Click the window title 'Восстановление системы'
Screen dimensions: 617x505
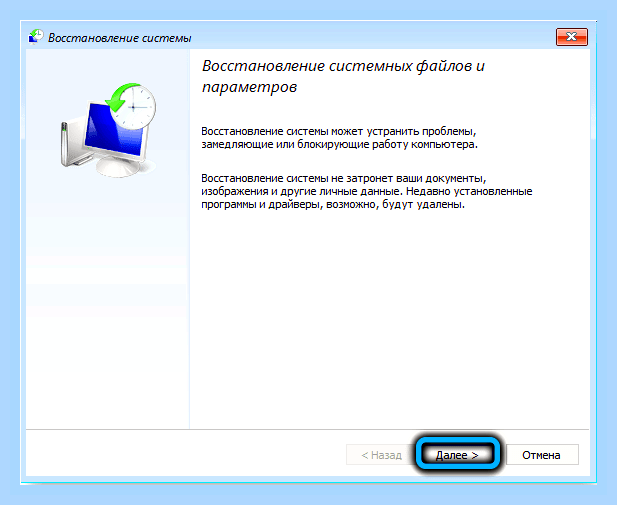tap(120, 38)
